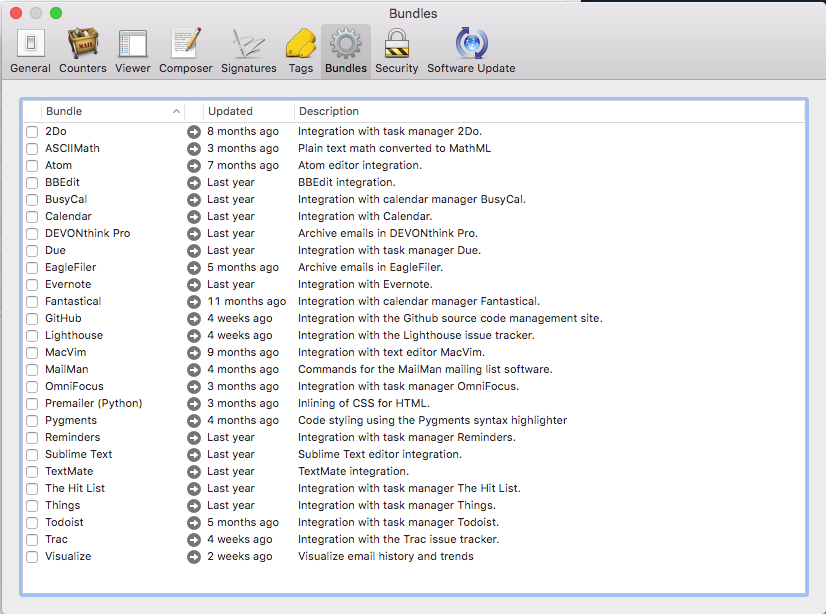This screenshot has width=826, height=614.
Task: Enable the Trac bundle checkbox
Action: [x=32, y=540]
